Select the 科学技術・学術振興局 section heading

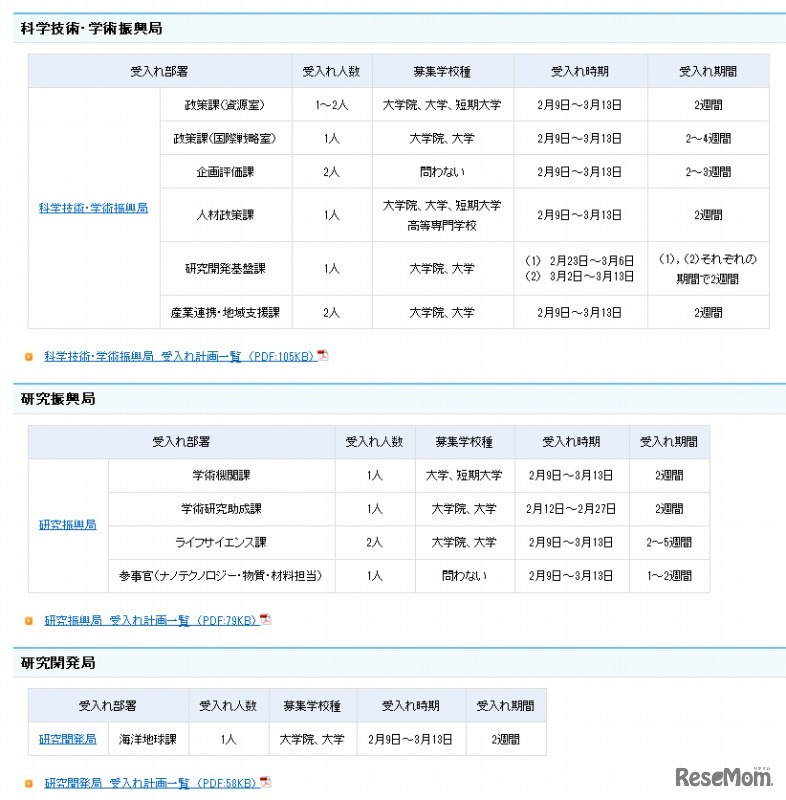(92, 28)
